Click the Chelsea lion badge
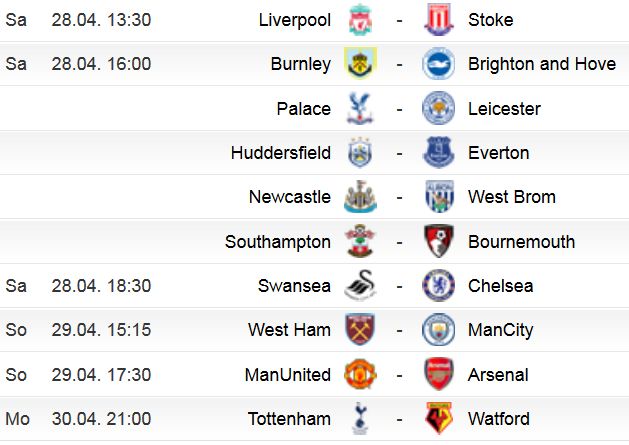Viewport: 629px width, 445px height. 438,286
